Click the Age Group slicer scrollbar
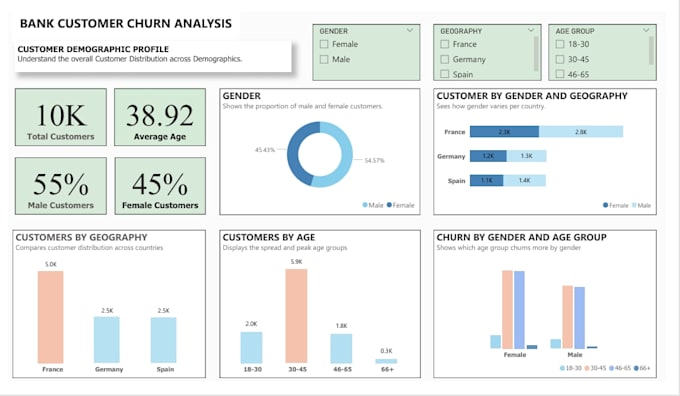680x396 pixels. 651,51
